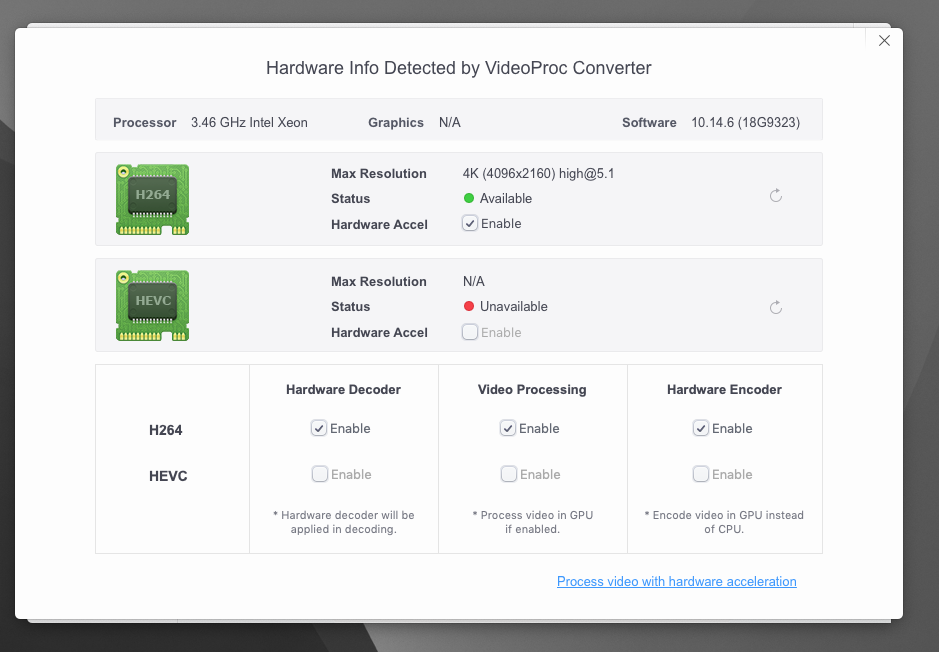939x652 pixels.
Task: Toggle H264 Hardware Accel Enable checkbox
Action: point(470,224)
